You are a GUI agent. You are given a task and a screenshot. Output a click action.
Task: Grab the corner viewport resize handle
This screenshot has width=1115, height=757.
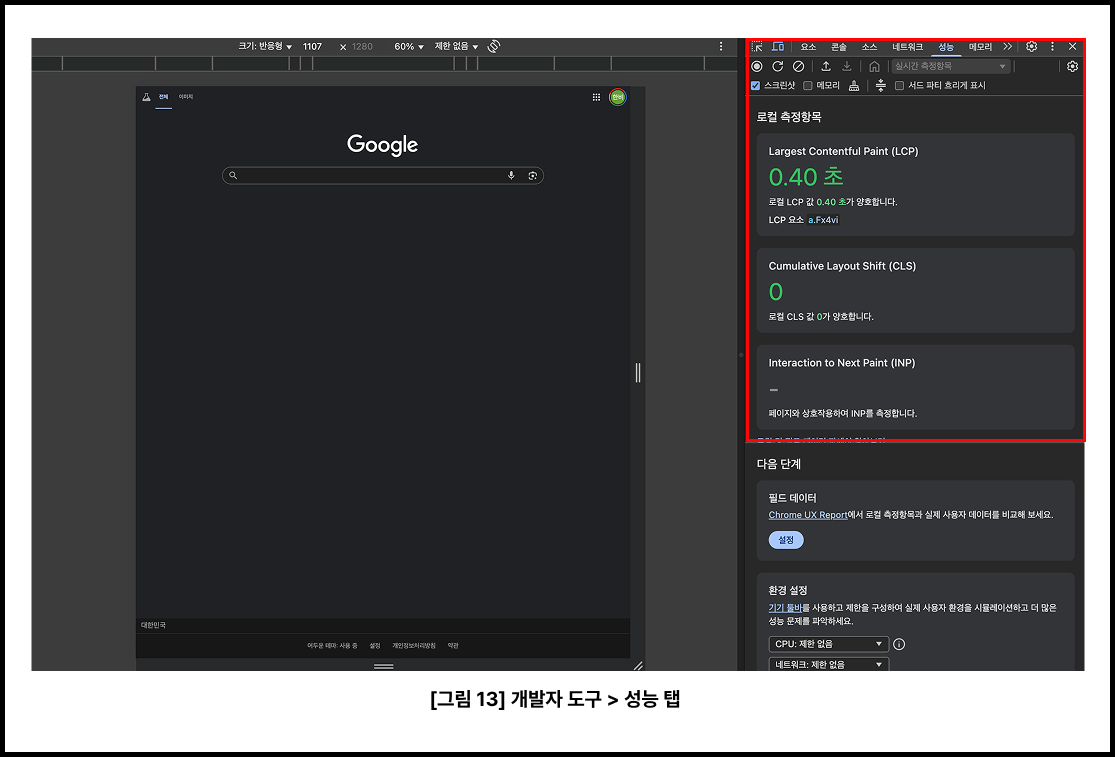click(x=638, y=665)
